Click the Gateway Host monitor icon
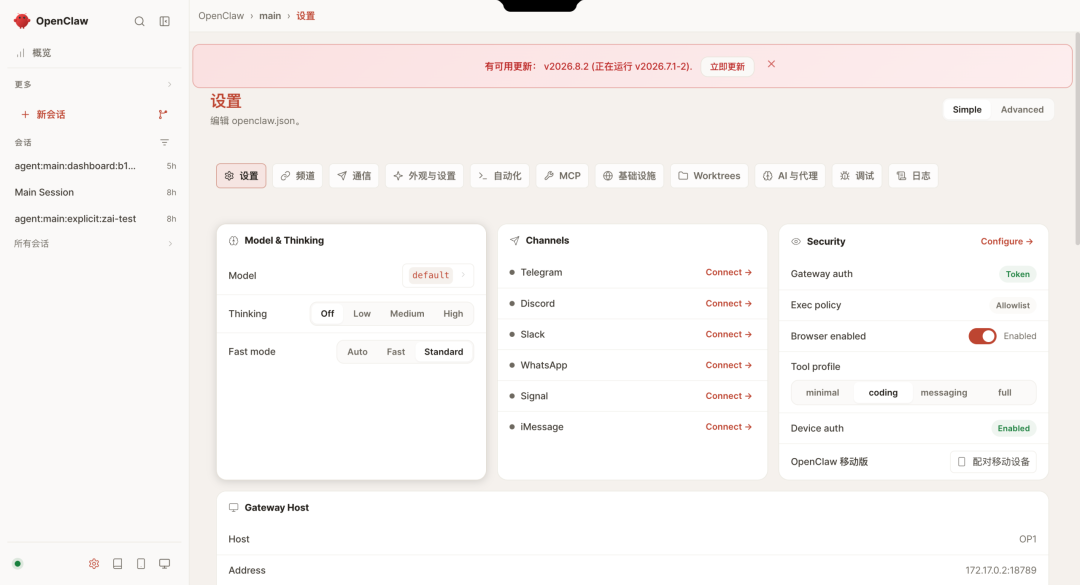Image resolution: width=1080 pixels, height=585 pixels. (233, 507)
